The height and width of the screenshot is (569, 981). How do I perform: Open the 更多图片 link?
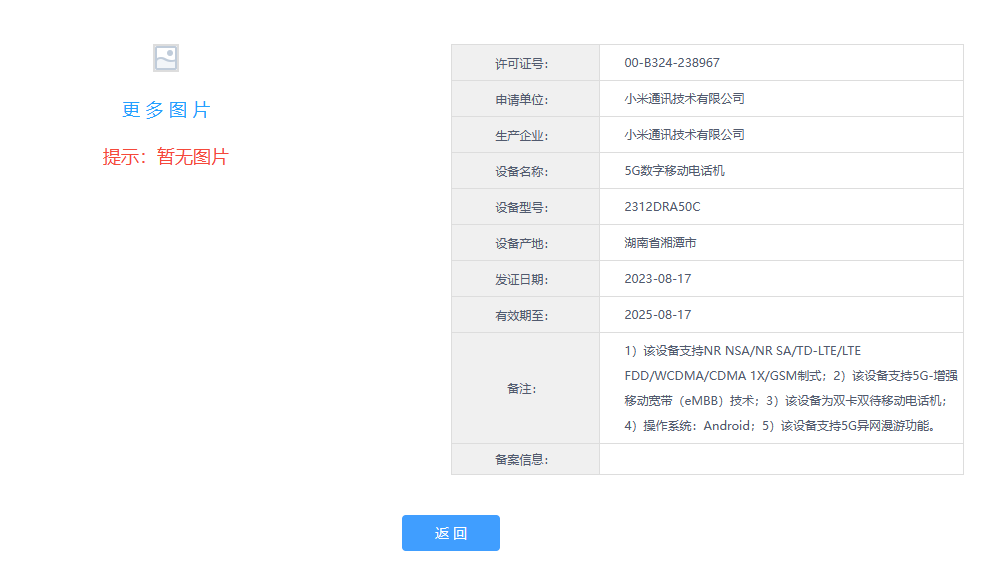point(166,110)
